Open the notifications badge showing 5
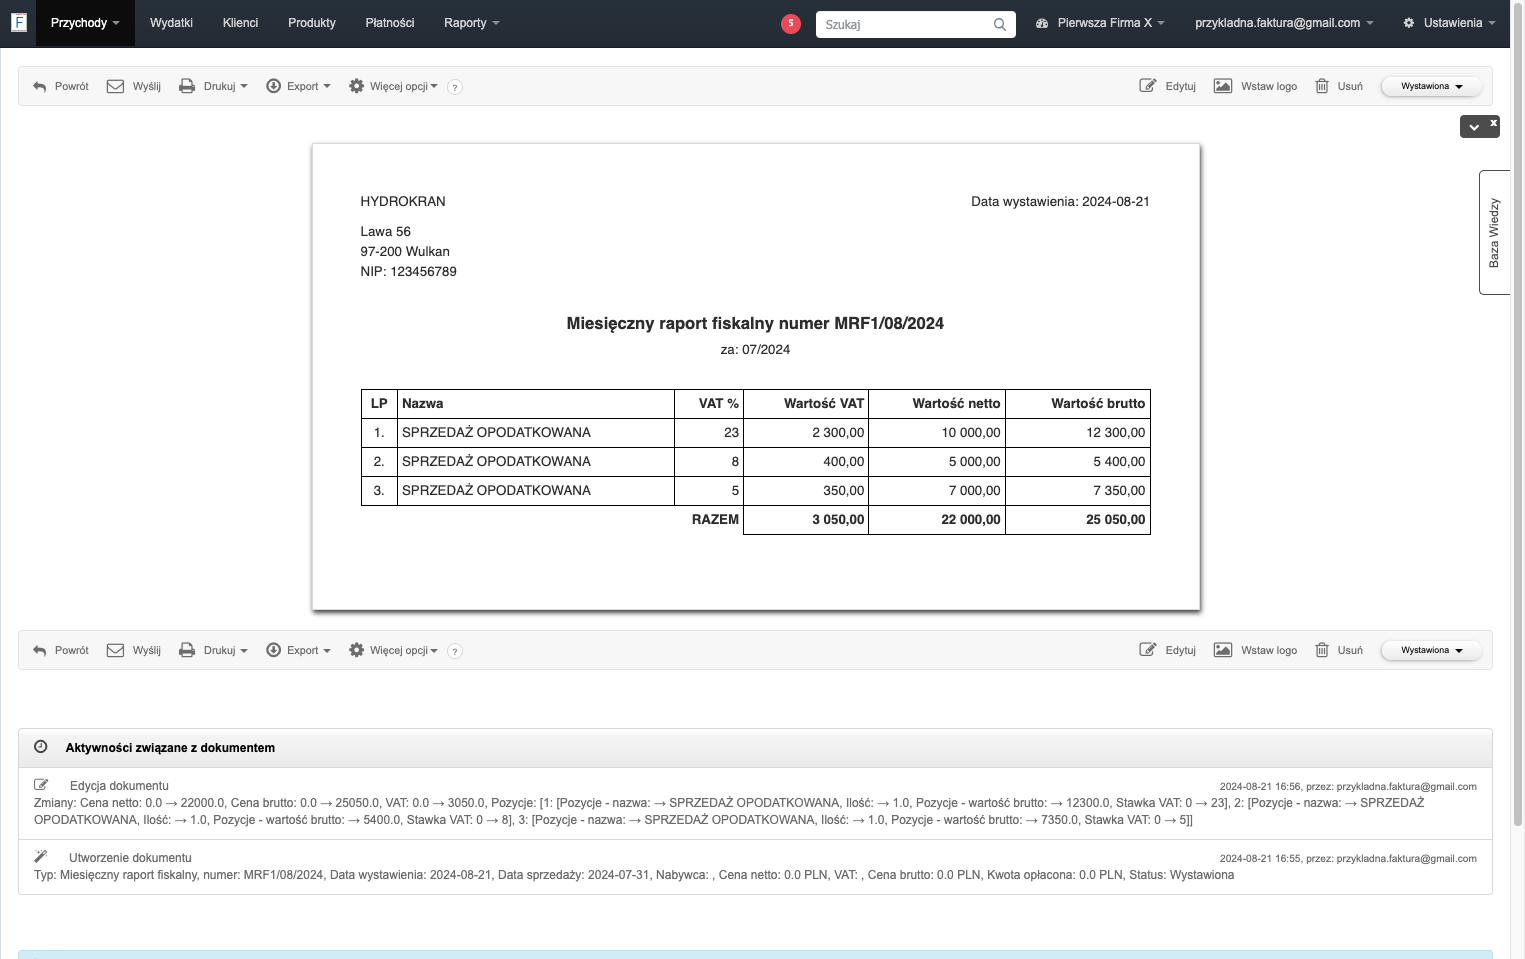The width and height of the screenshot is (1525, 959). [x=791, y=23]
